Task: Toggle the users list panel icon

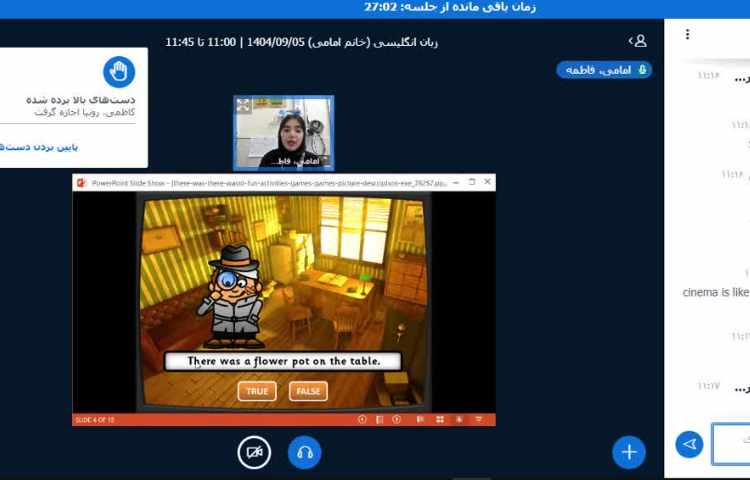Action: point(637,41)
